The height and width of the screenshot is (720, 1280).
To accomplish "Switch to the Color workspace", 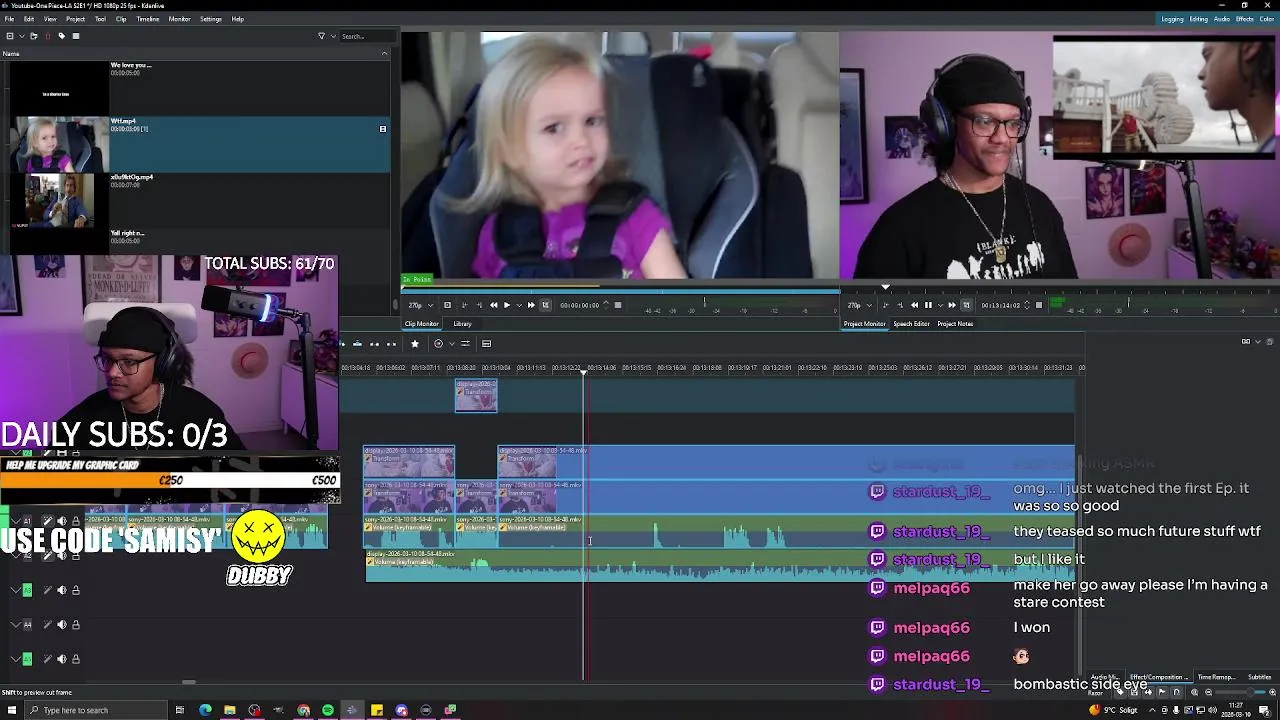I will [1267, 19].
